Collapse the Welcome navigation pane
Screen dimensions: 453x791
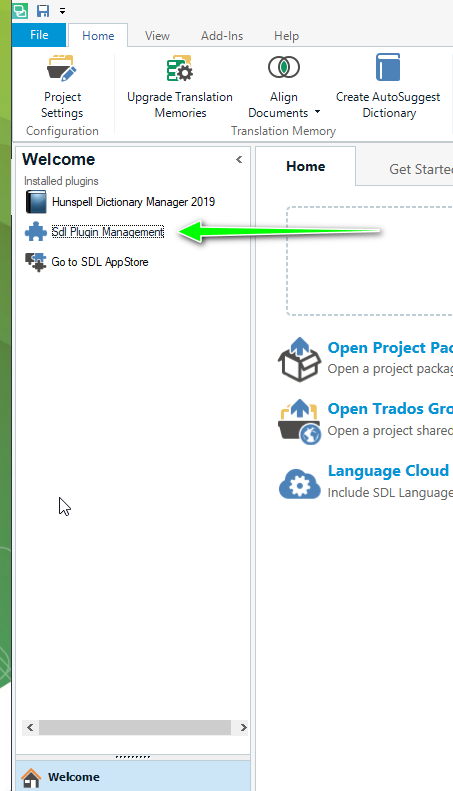coord(239,159)
